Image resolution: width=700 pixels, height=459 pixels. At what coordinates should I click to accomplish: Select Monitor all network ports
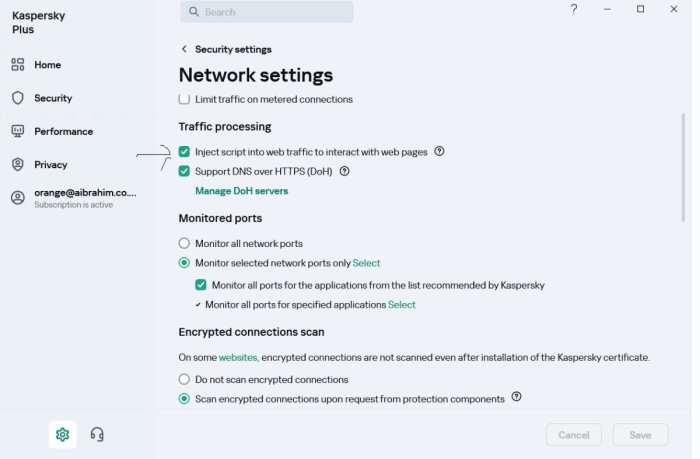[x=184, y=243]
